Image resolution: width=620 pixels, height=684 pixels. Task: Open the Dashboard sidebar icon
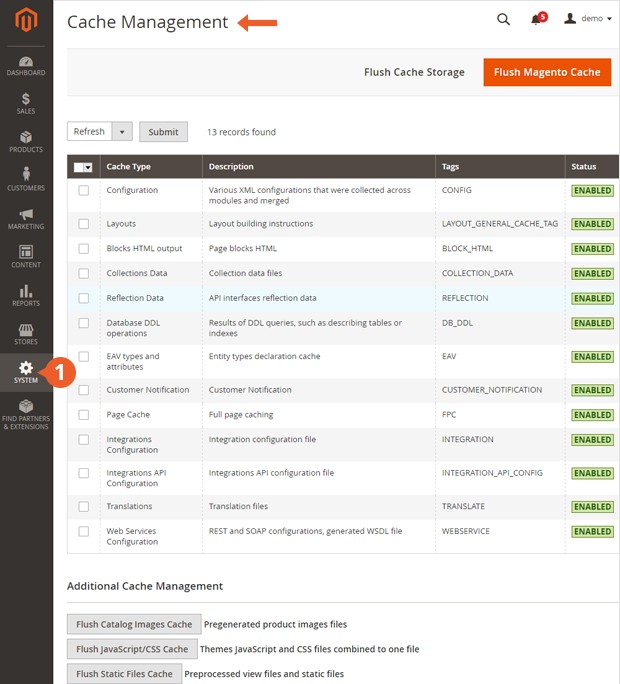click(26, 66)
